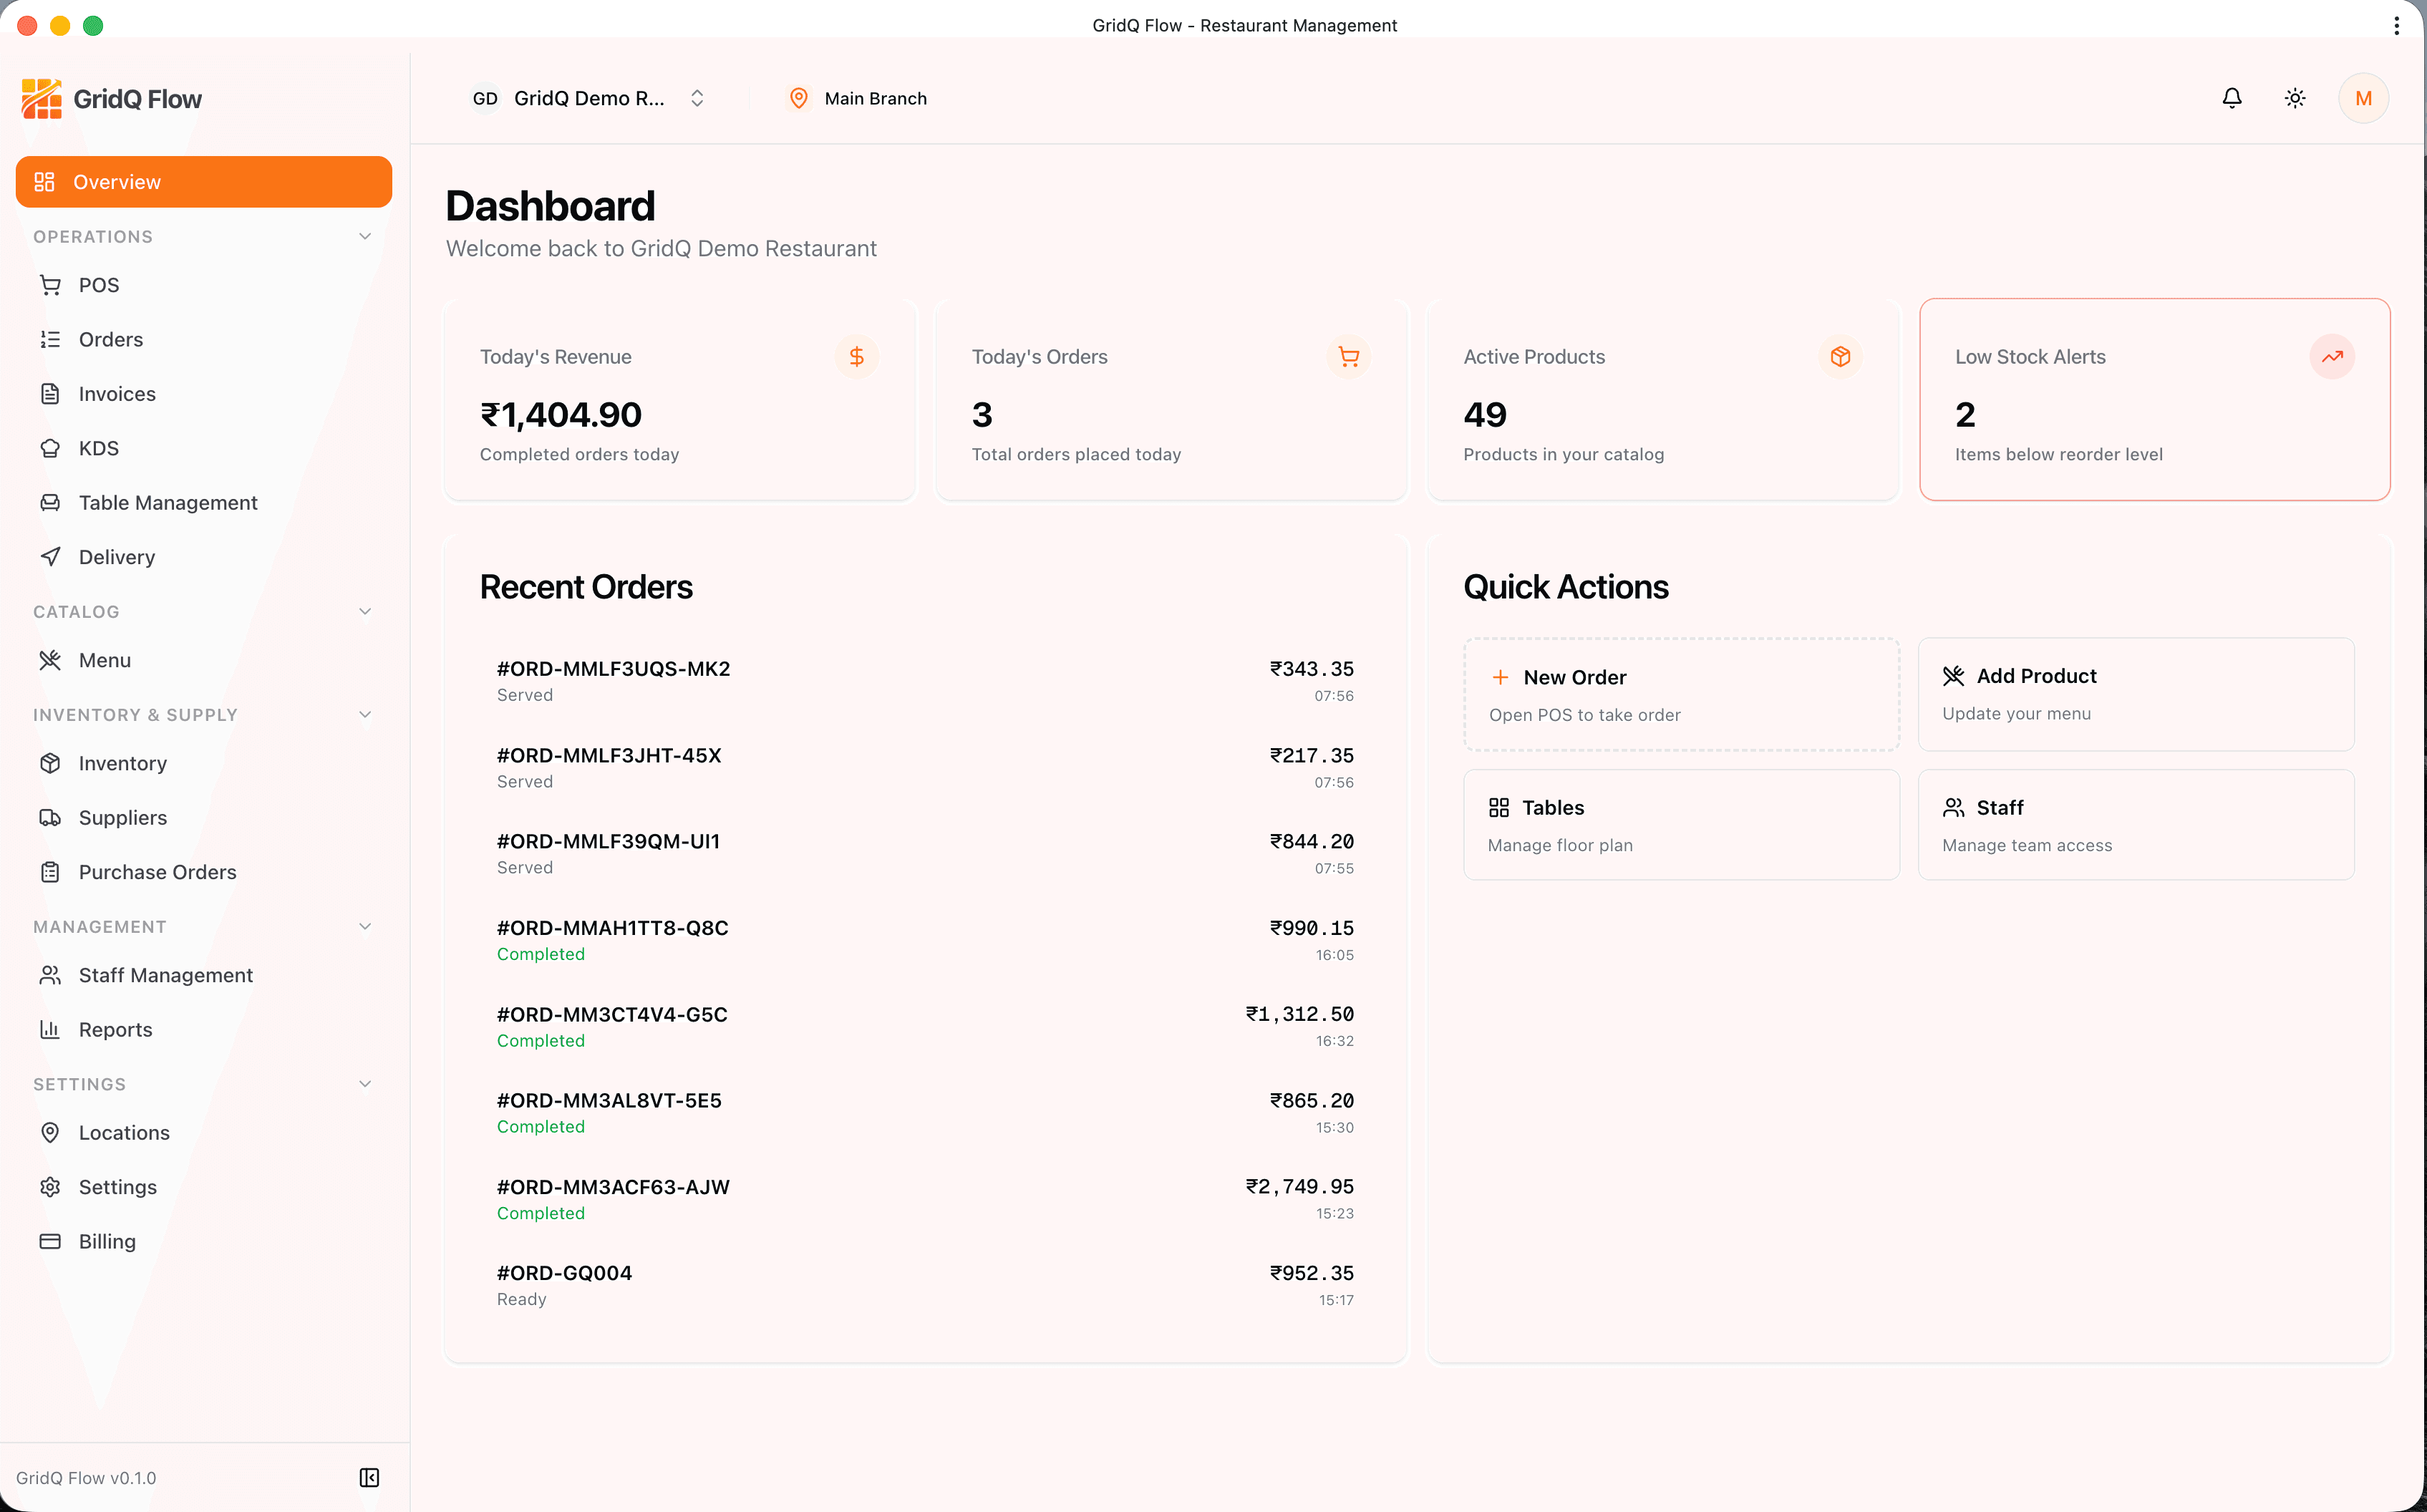Click the light mode sun icon
2427x1512 pixels.
point(2295,97)
